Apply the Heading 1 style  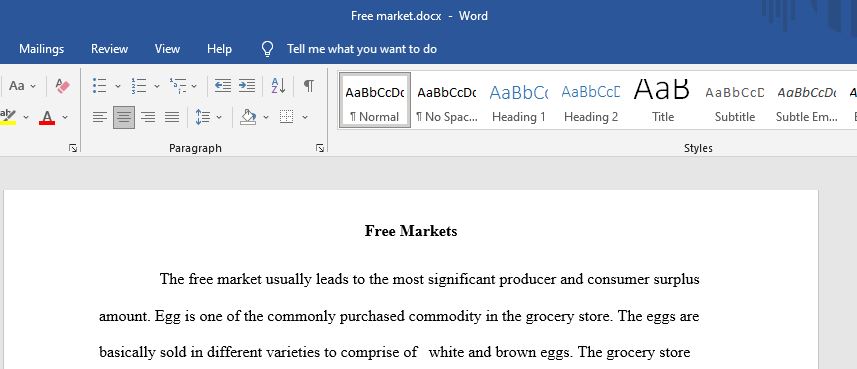tap(519, 101)
